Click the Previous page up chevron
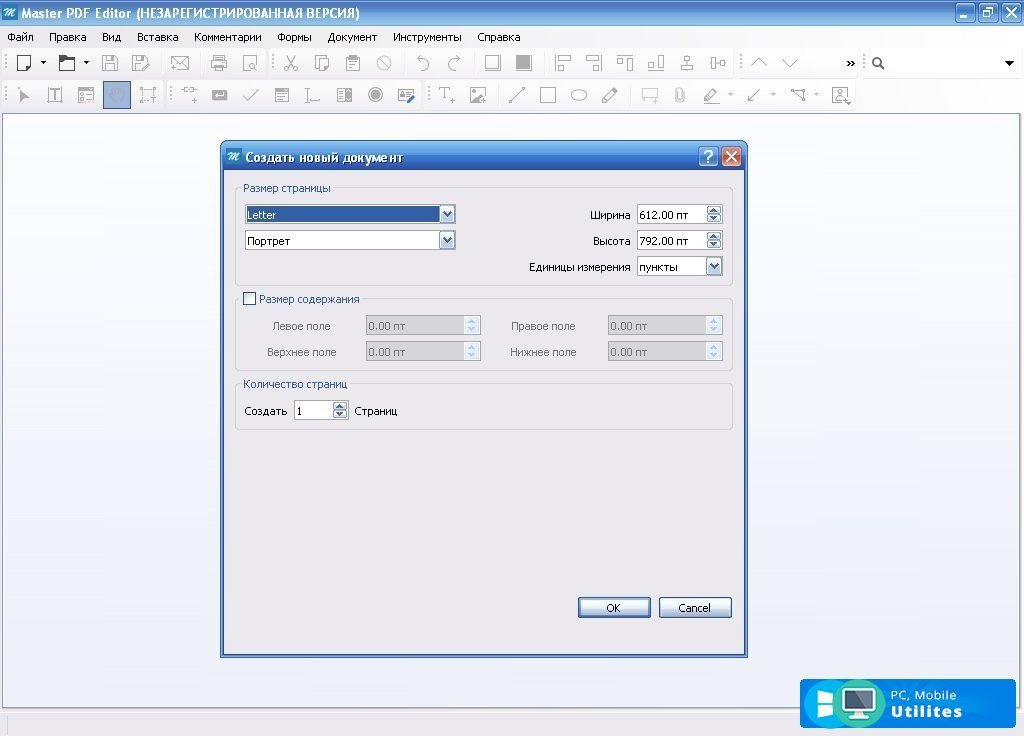 759,63
